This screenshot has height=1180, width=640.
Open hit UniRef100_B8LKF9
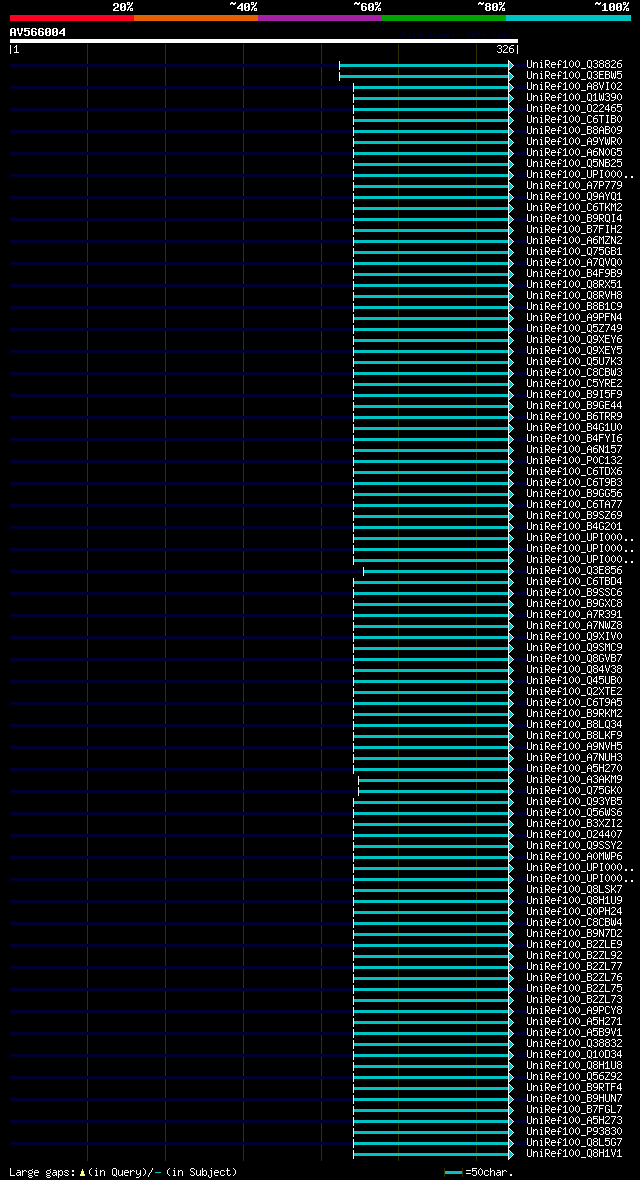point(574,735)
